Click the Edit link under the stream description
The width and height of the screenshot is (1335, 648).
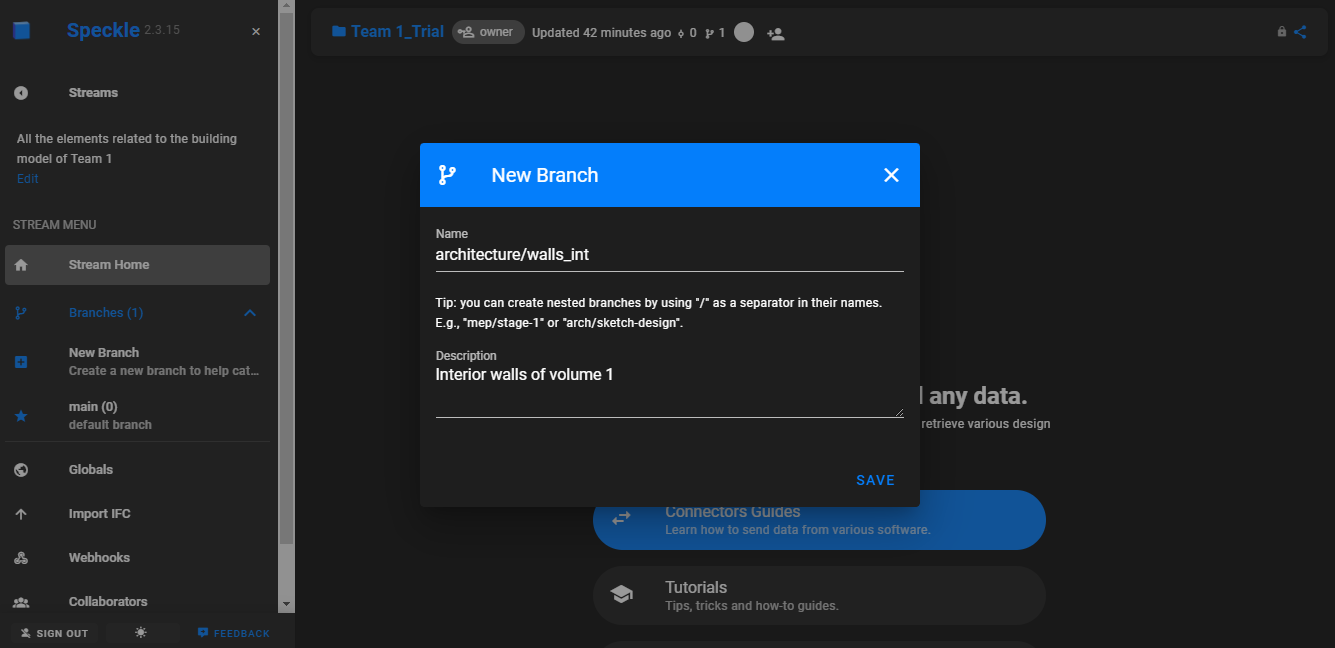tap(26, 178)
